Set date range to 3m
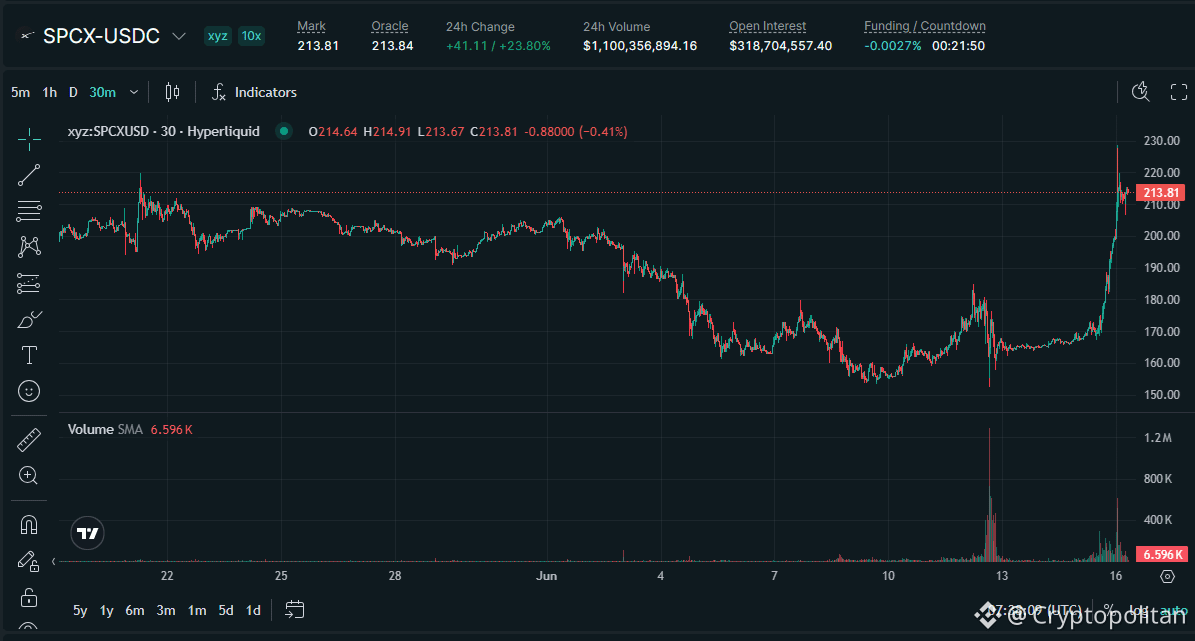 pos(166,611)
